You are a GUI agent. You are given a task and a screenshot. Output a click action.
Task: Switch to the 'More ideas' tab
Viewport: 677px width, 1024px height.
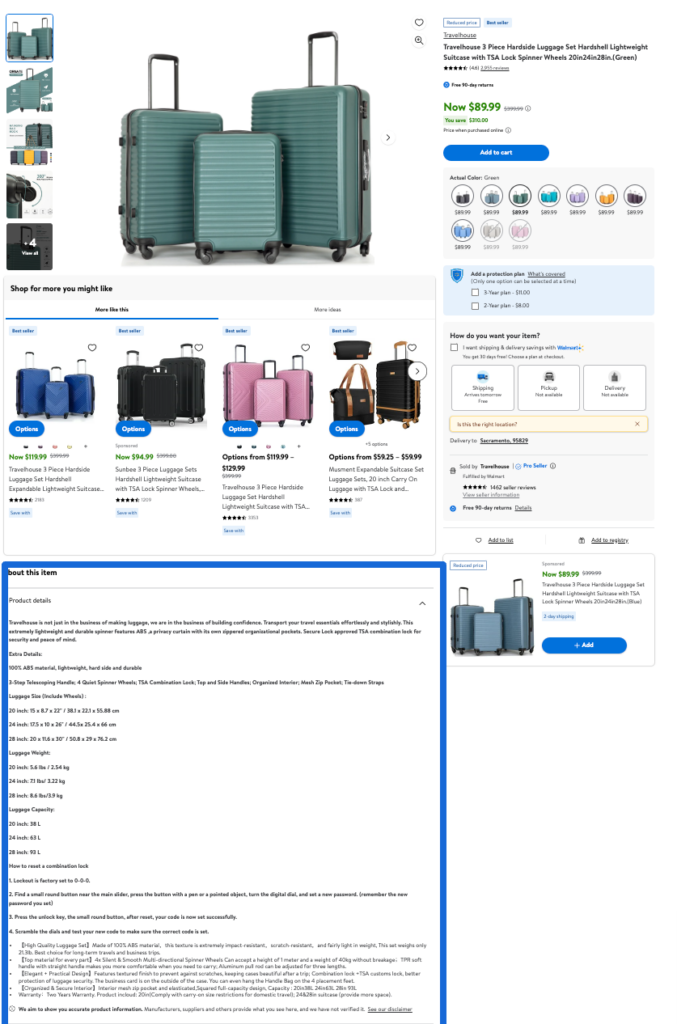pyautogui.click(x=327, y=310)
